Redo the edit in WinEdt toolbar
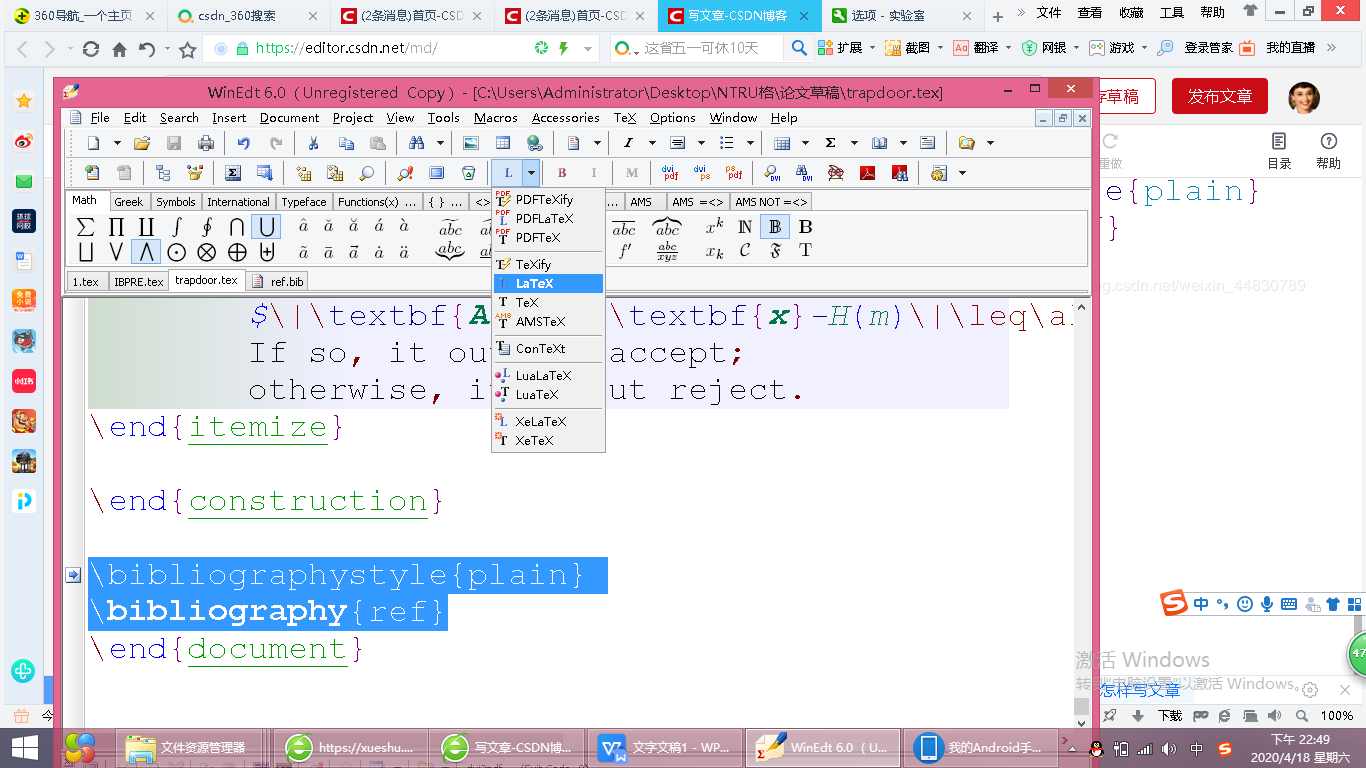The height and width of the screenshot is (768, 1366). (275, 143)
